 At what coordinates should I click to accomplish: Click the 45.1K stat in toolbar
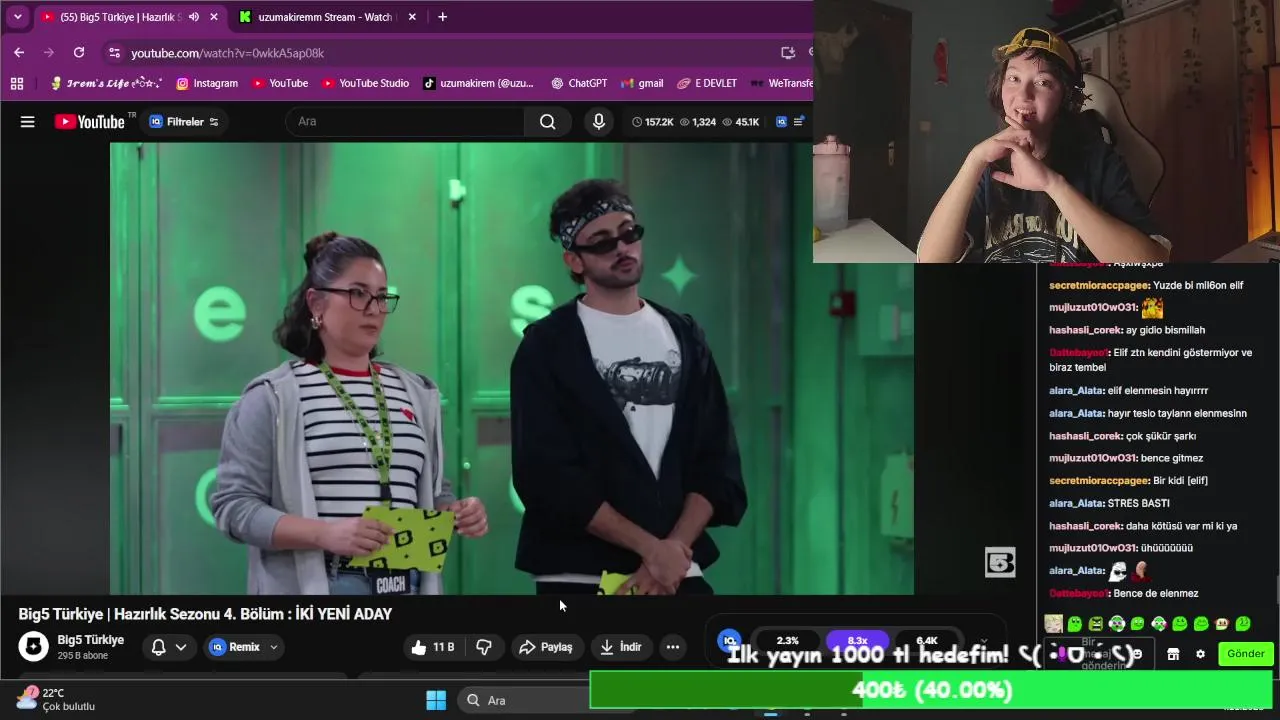(741, 122)
